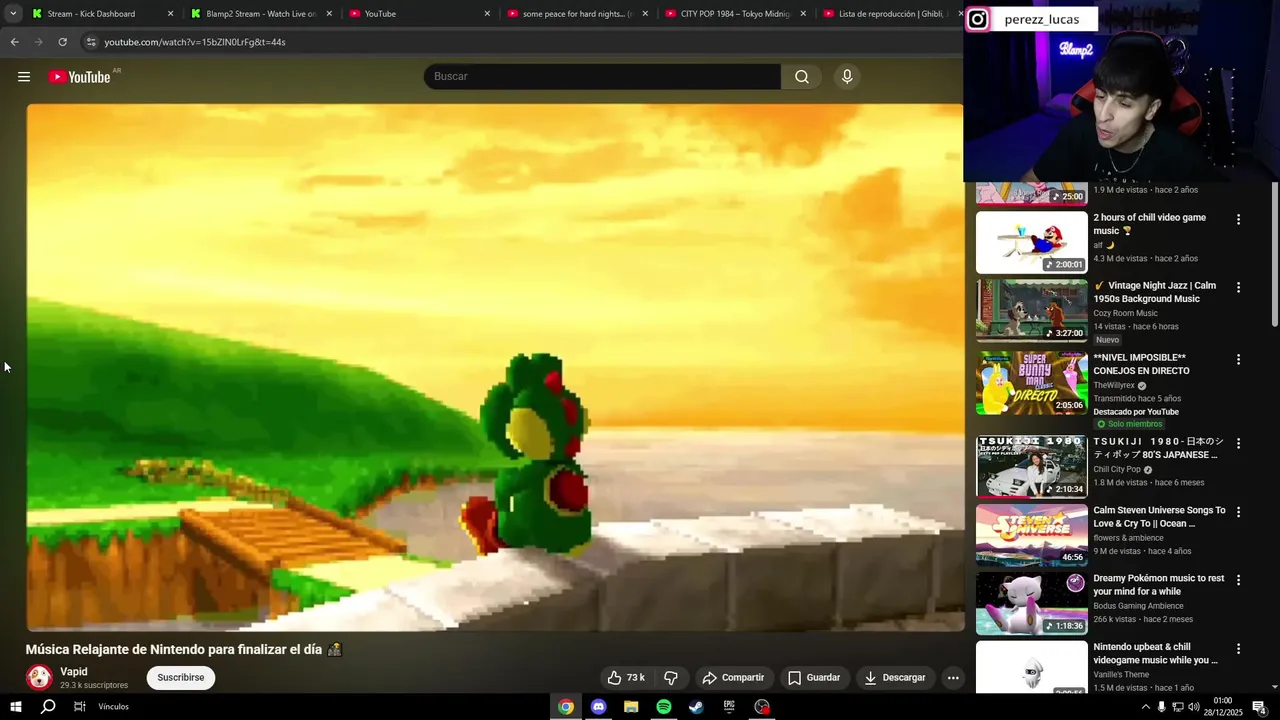Open the Compartir share dialog
Image resolution: width=1280 pixels, height=720 pixels.
pos(734,678)
